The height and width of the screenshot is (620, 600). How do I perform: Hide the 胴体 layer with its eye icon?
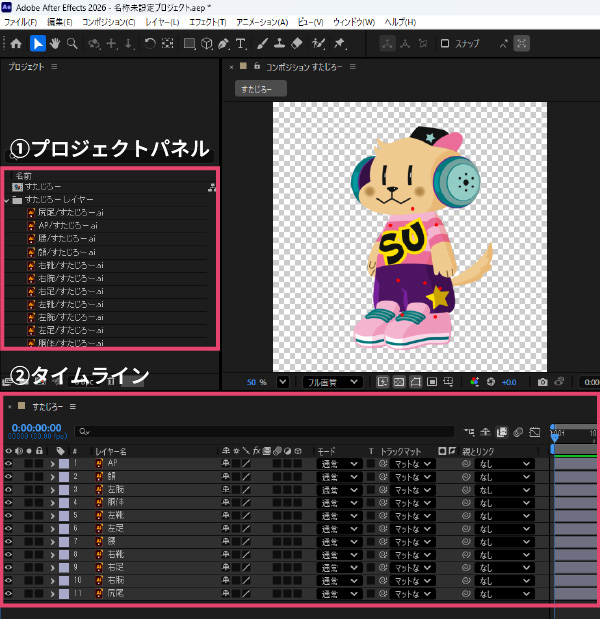8,503
